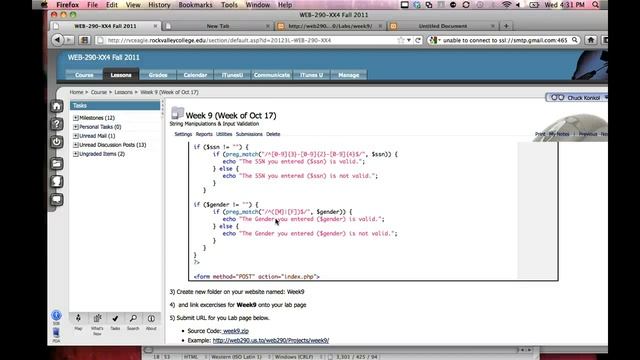Open the About info icon

pyautogui.click(x=151, y=318)
